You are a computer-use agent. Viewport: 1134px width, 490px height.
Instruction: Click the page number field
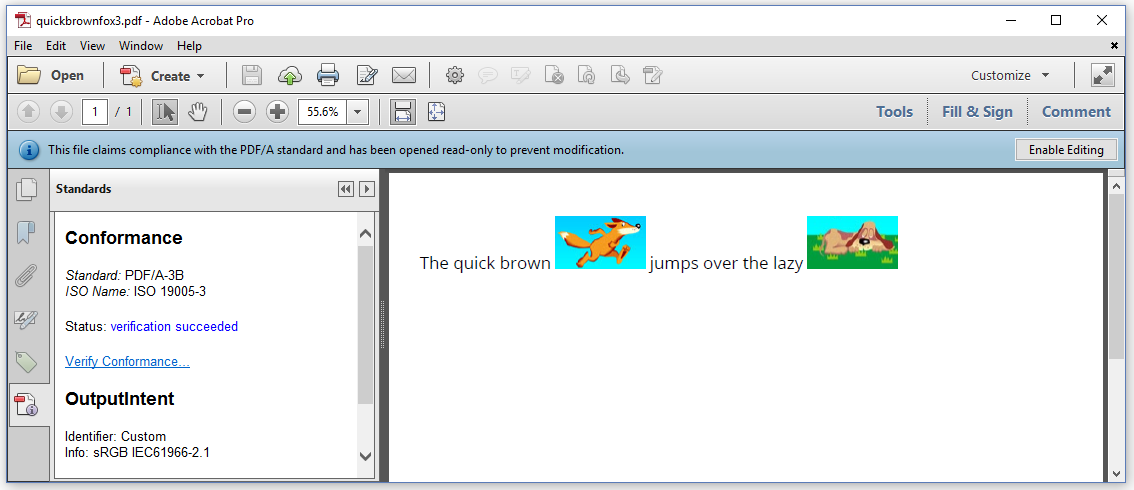[95, 111]
